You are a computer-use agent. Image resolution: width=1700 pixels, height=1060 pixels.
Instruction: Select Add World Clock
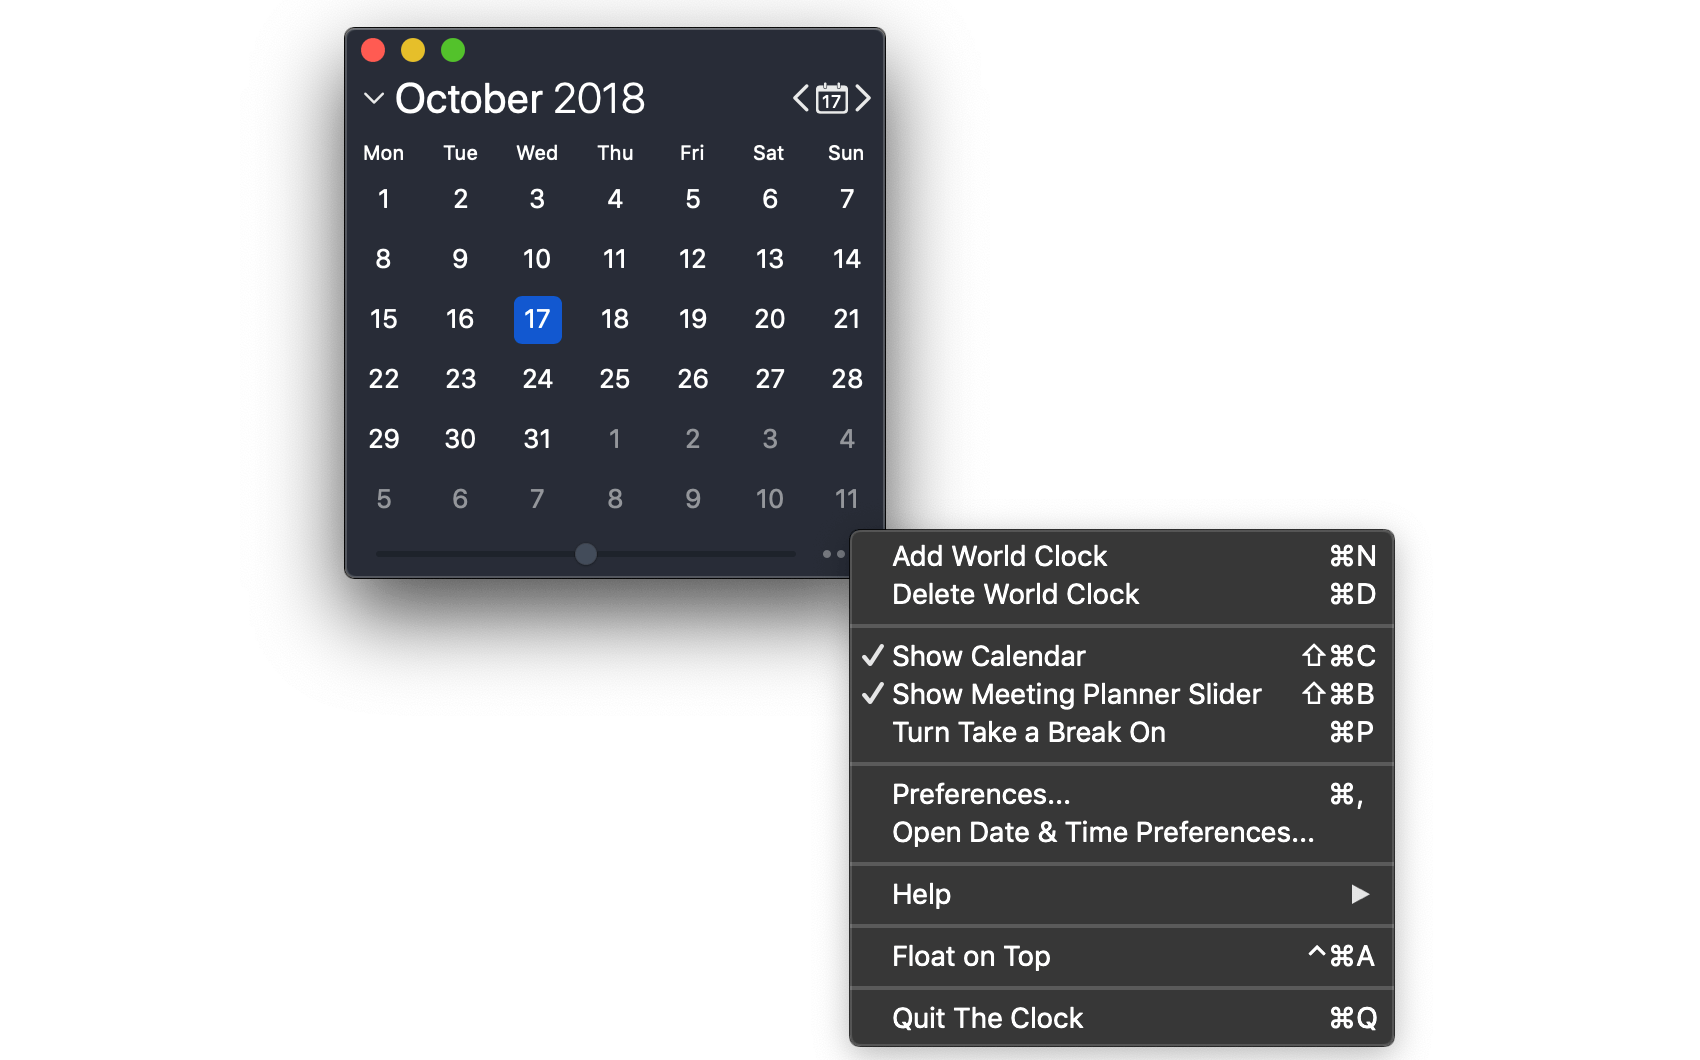coord(999,556)
